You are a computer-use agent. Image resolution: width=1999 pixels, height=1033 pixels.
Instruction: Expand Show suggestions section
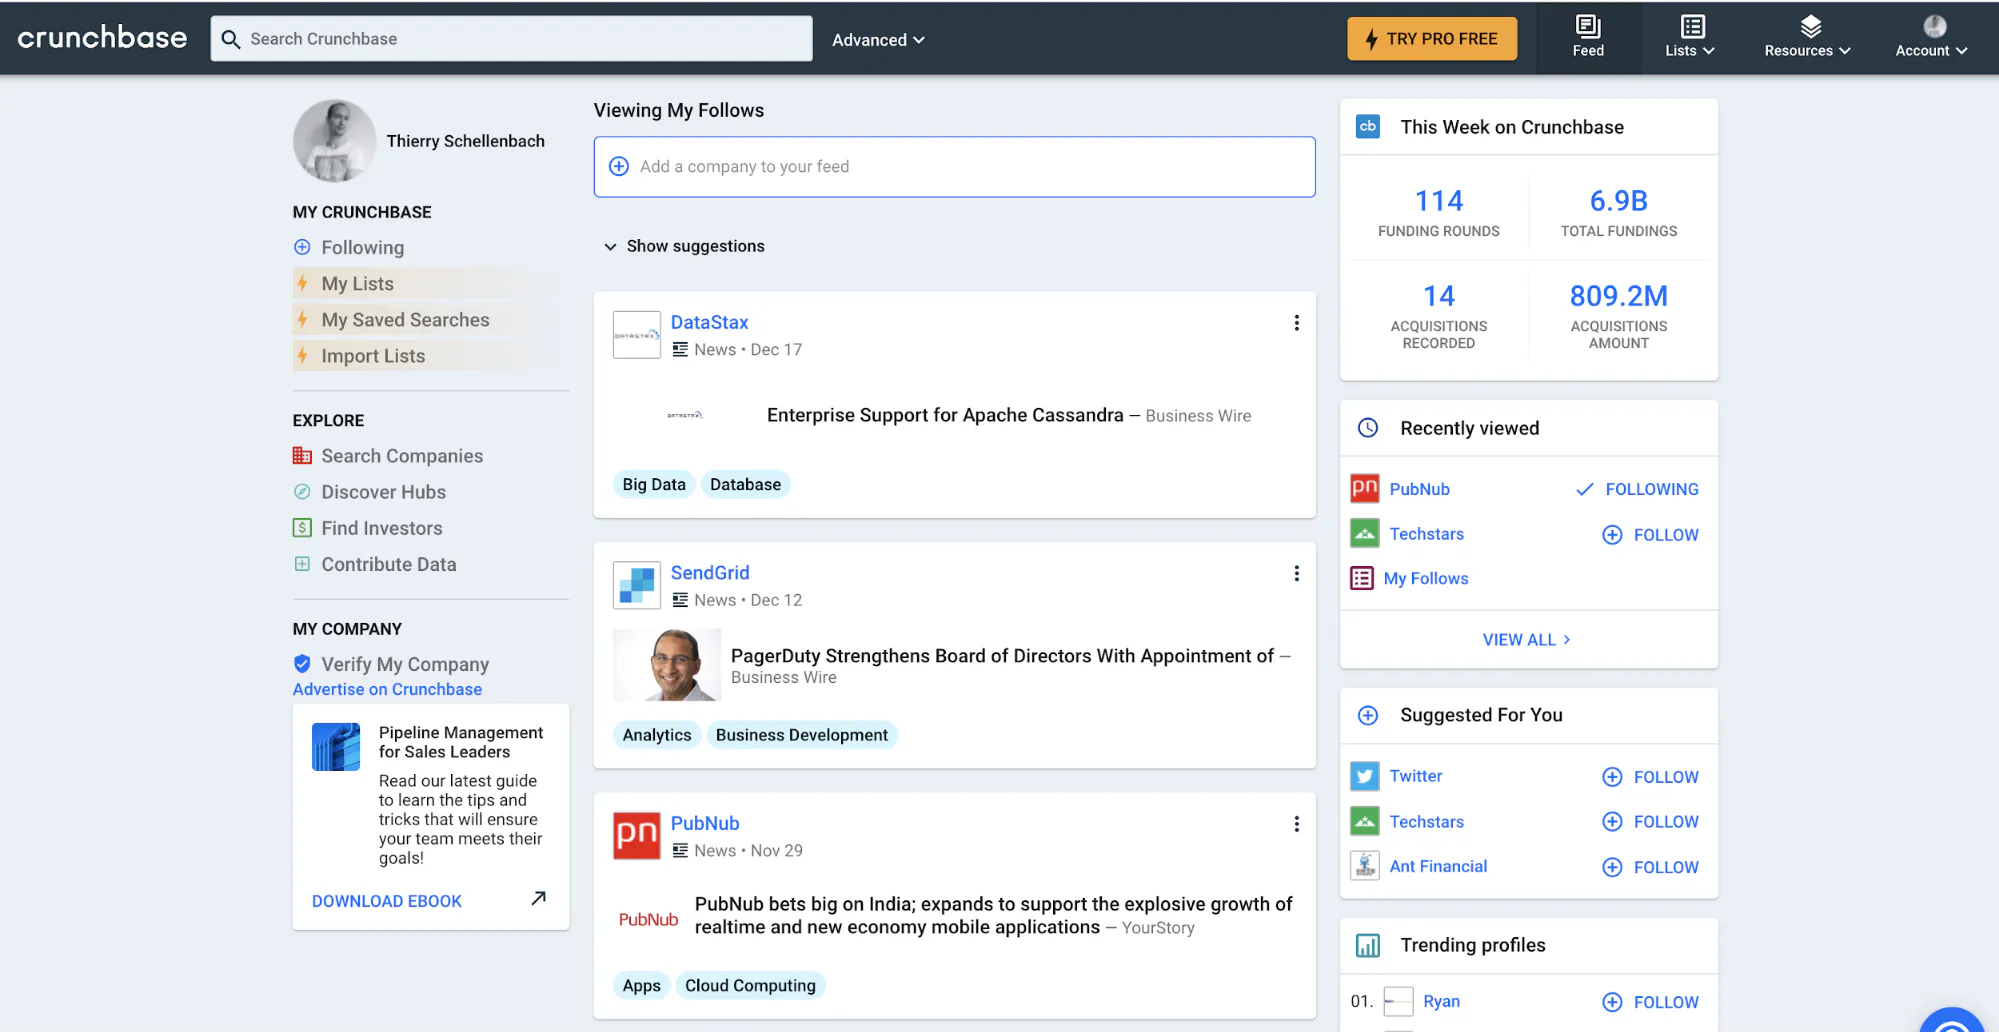pyautogui.click(x=684, y=246)
